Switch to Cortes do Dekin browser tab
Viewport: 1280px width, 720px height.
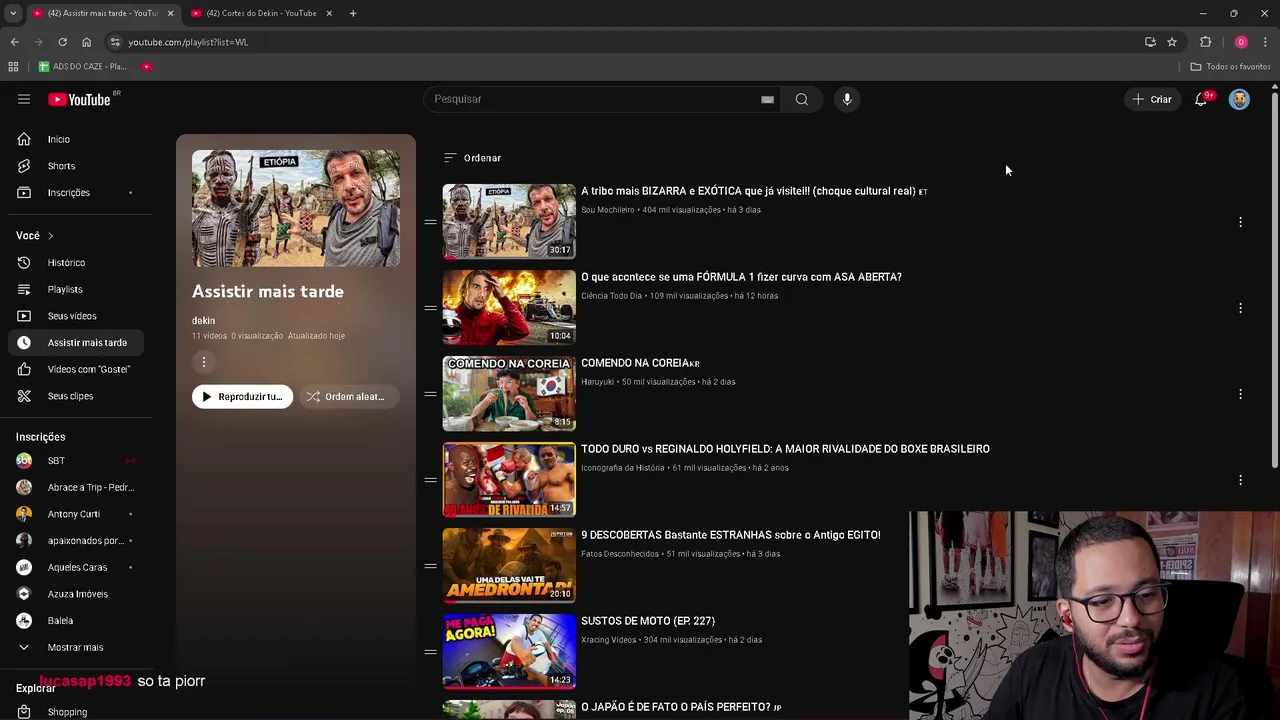click(261, 13)
